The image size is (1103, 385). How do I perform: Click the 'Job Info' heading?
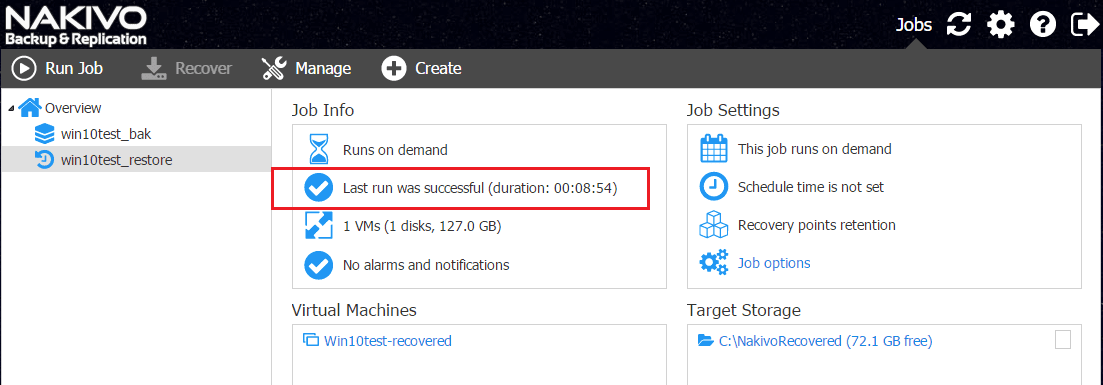tap(323, 111)
